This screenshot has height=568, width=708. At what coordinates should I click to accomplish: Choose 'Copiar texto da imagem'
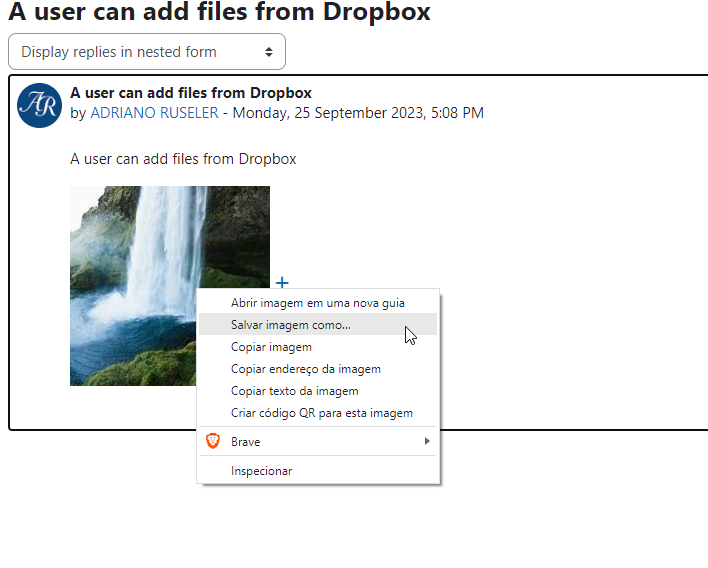318,391
